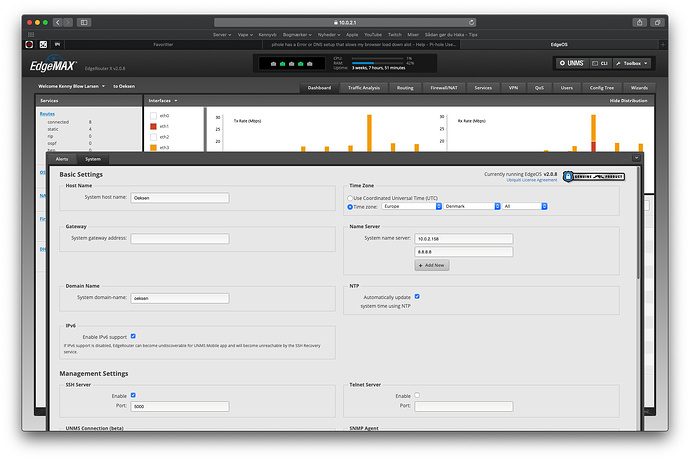Viewport: 690px width, 460px height.
Task: Click the red eth1 color swatch
Action: (153, 127)
